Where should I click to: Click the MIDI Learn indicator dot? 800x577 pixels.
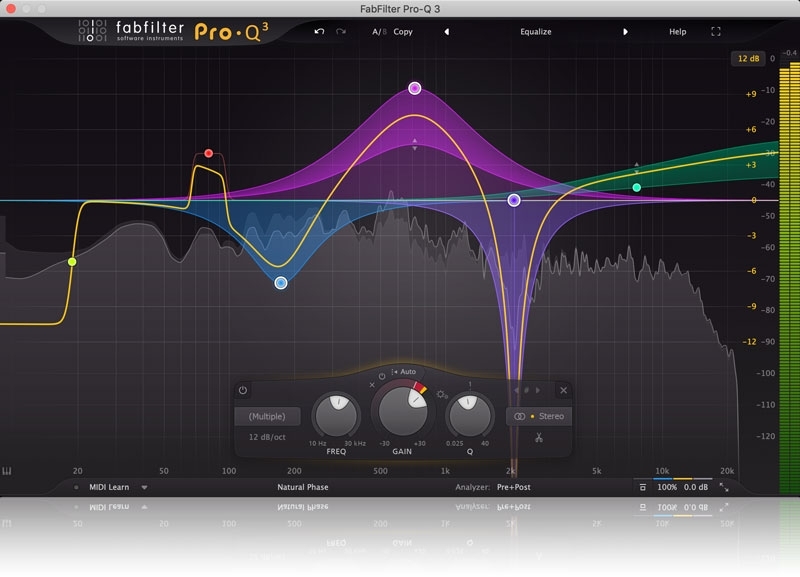(76, 487)
